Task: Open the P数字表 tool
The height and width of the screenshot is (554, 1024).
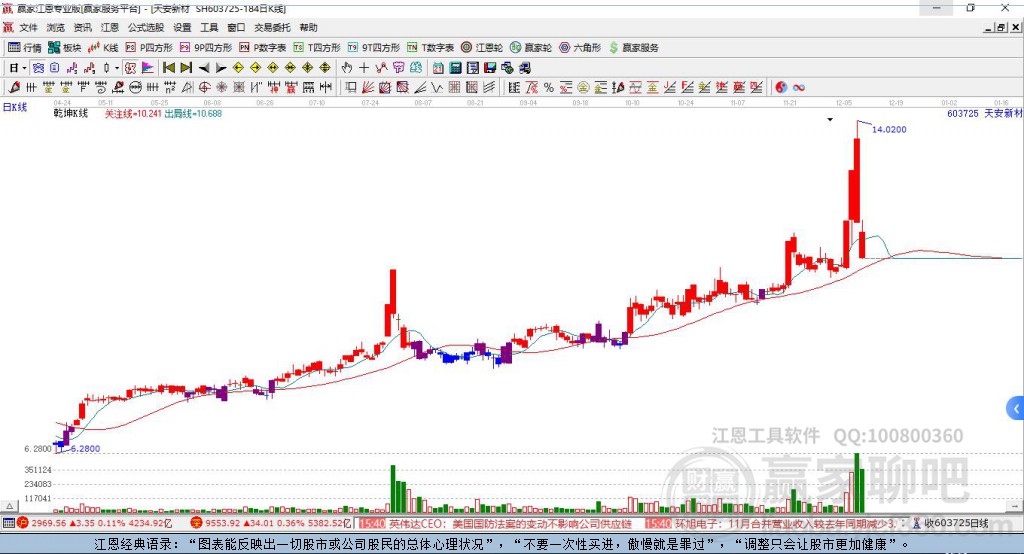Action: pos(263,48)
